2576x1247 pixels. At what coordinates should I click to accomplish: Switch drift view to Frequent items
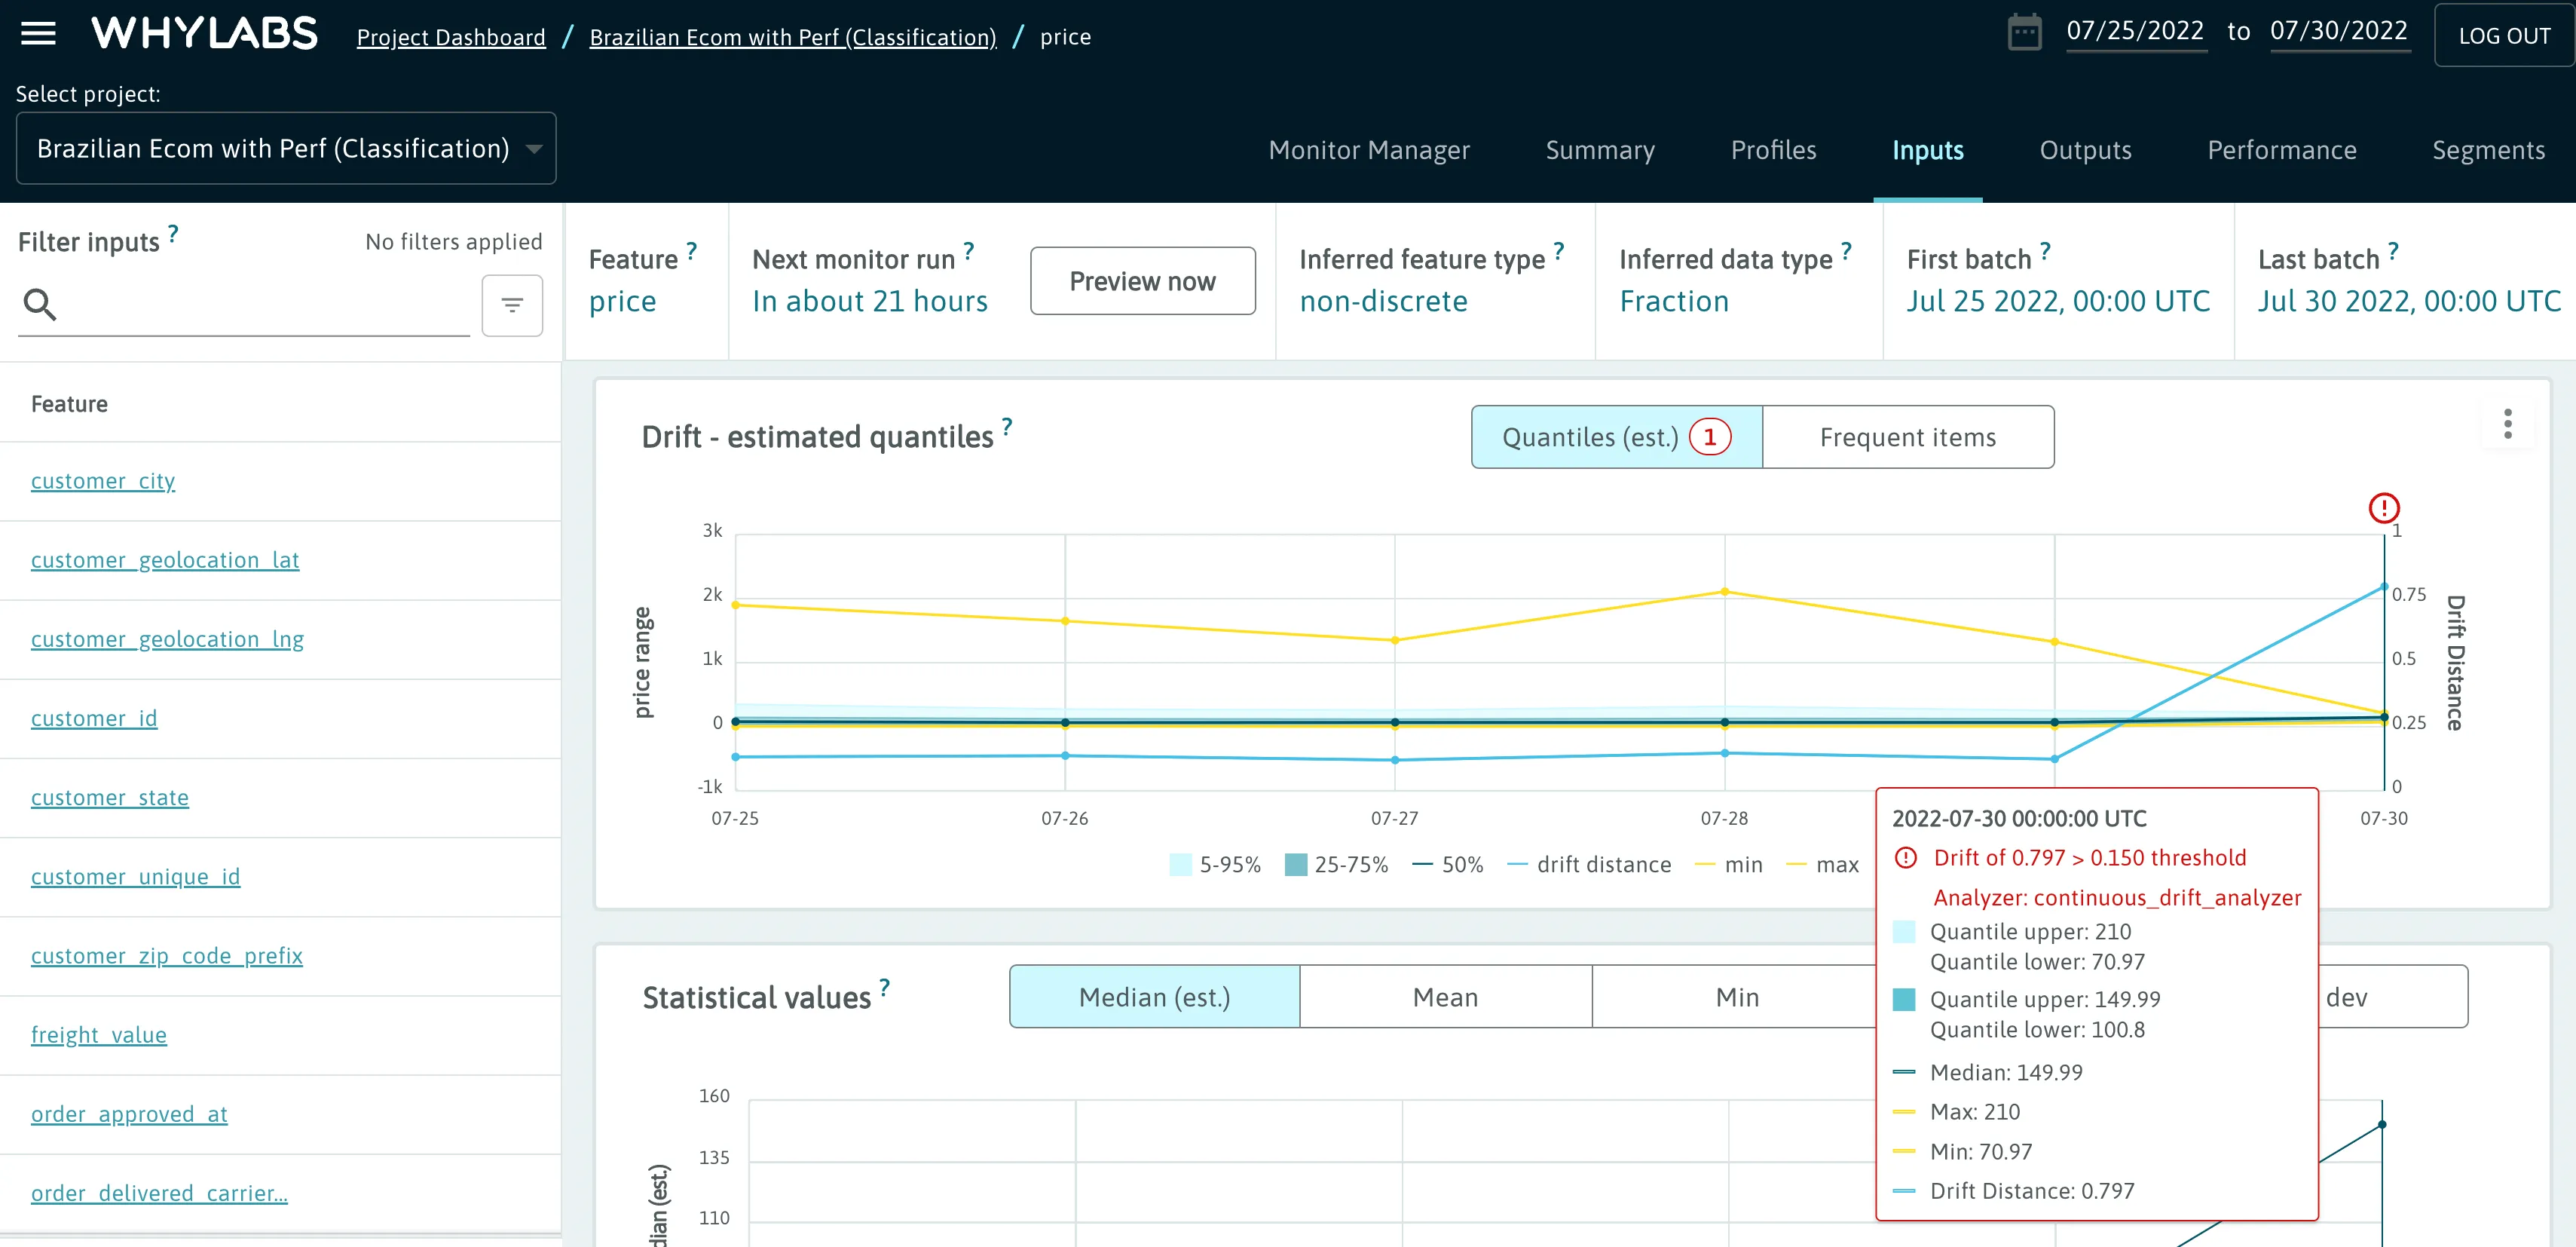1907,437
